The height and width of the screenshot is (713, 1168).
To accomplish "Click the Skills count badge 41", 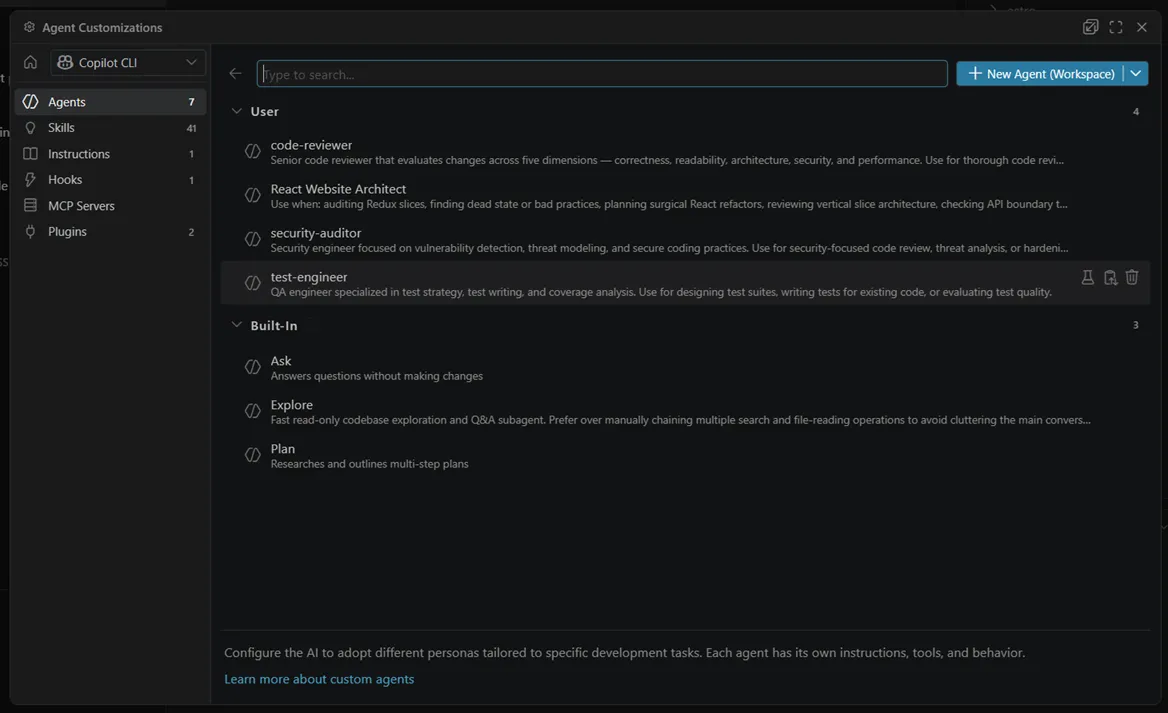I will point(191,128).
